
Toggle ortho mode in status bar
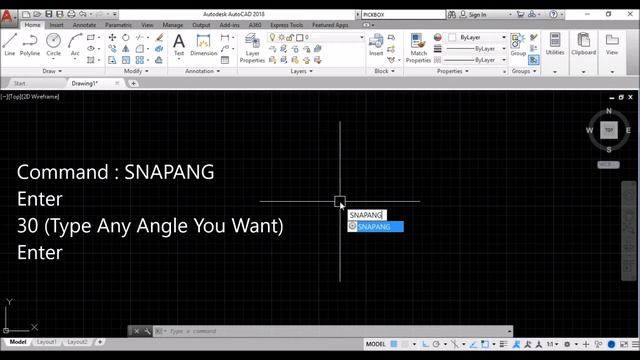(x=425, y=344)
